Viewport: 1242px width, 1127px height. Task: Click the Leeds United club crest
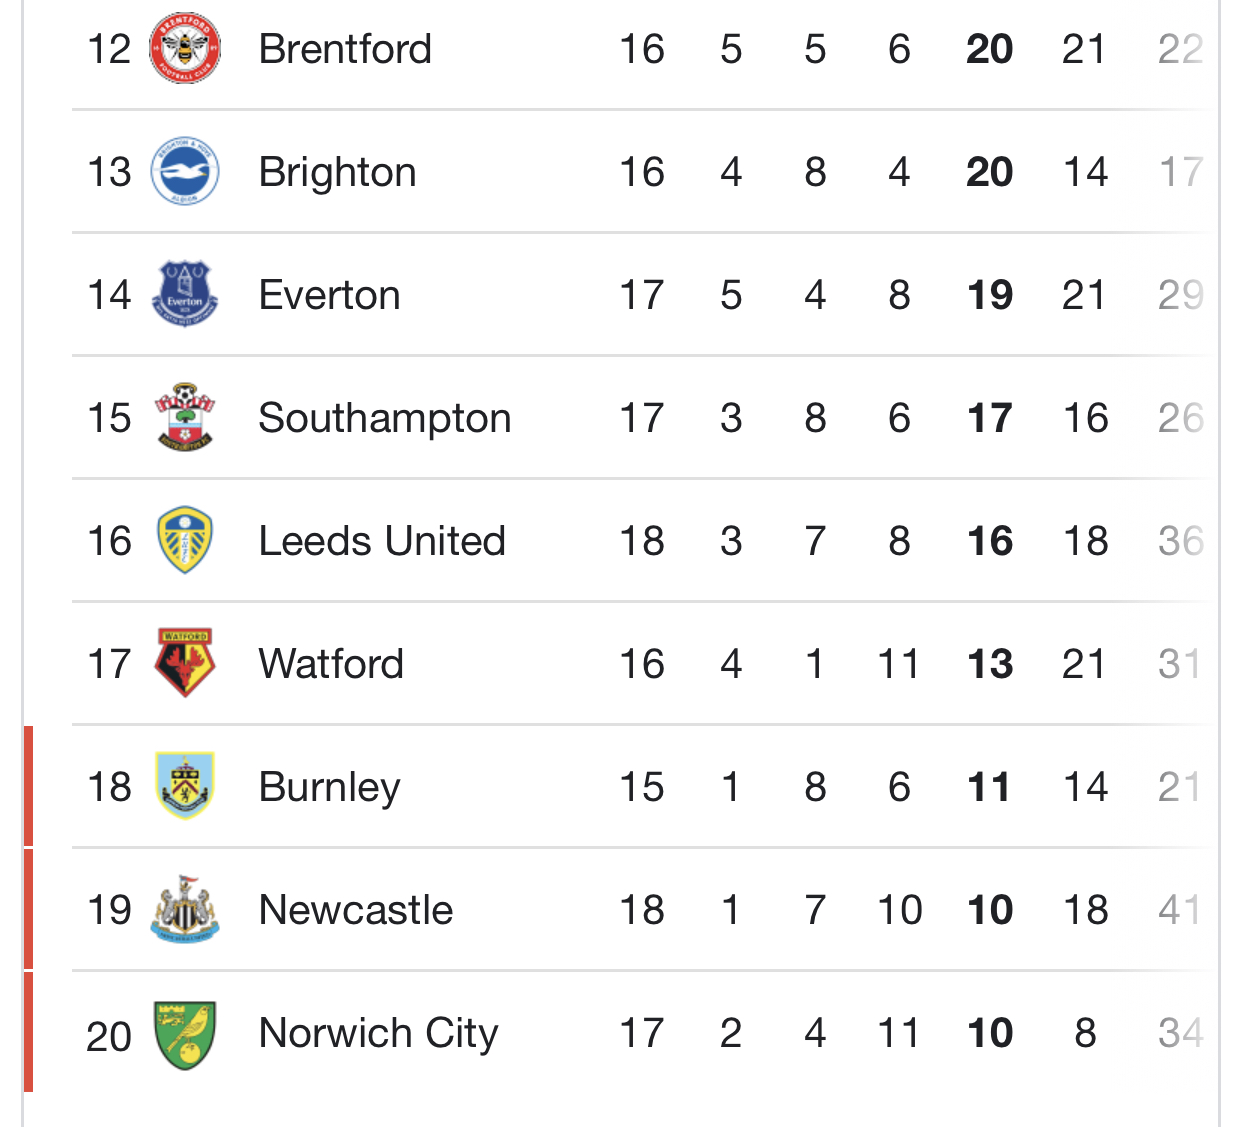tap(185, 540)
